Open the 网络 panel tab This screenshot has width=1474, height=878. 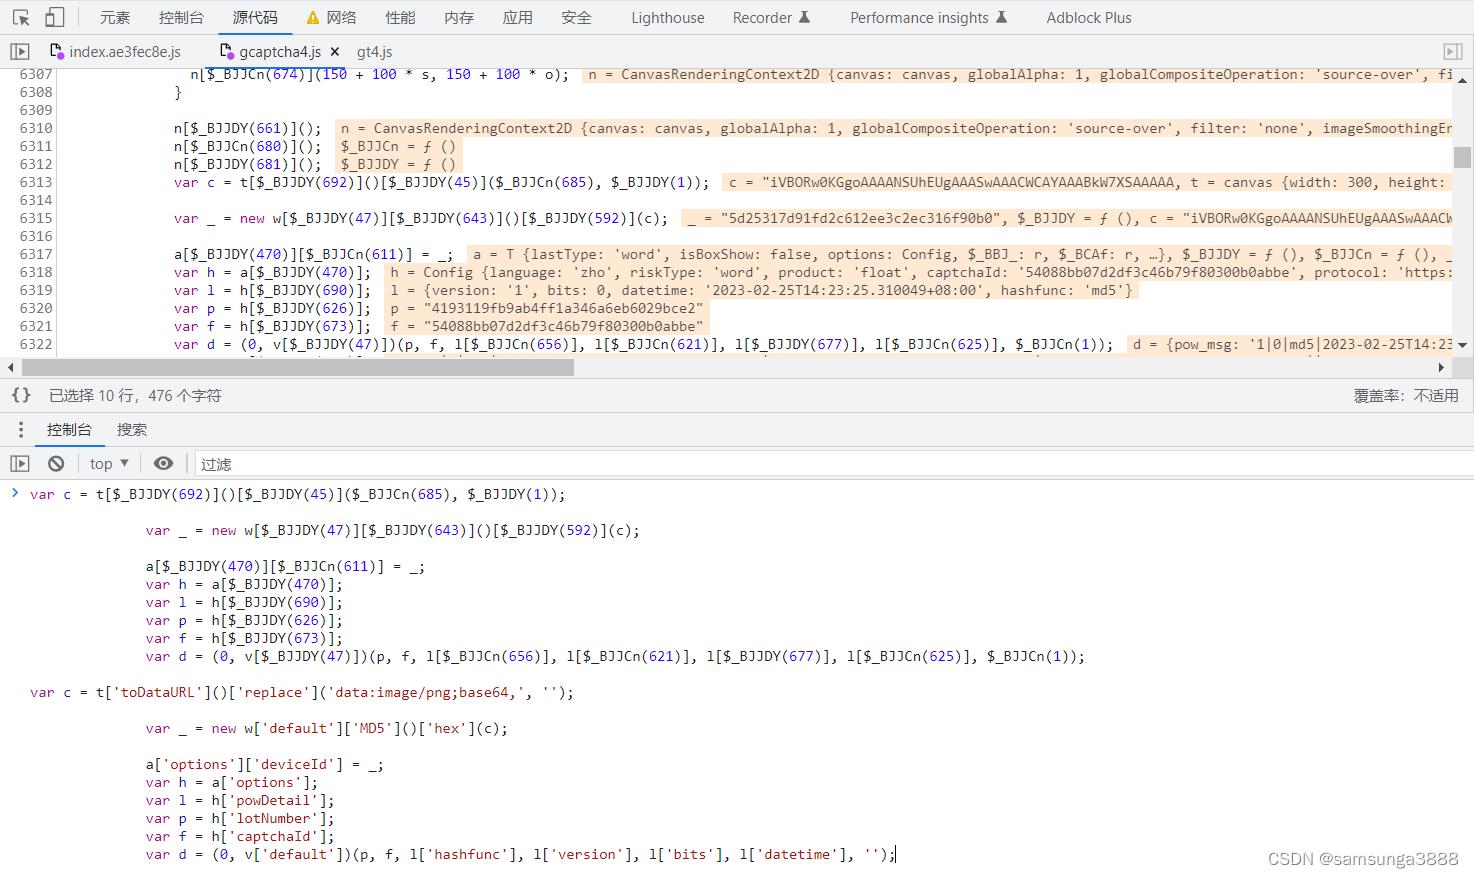[341, 17]
